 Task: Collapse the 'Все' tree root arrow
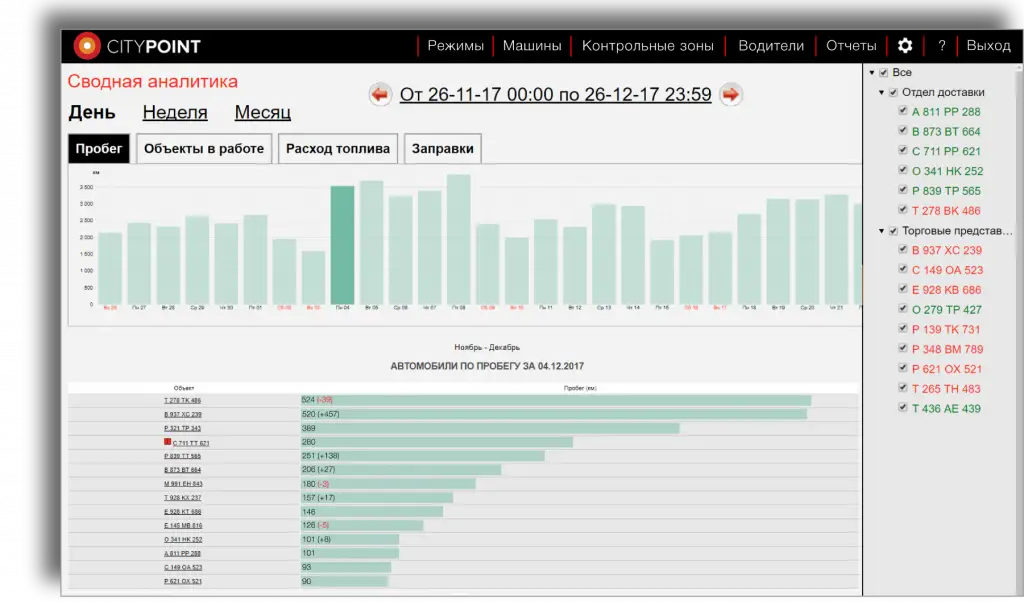coord(871,73)
